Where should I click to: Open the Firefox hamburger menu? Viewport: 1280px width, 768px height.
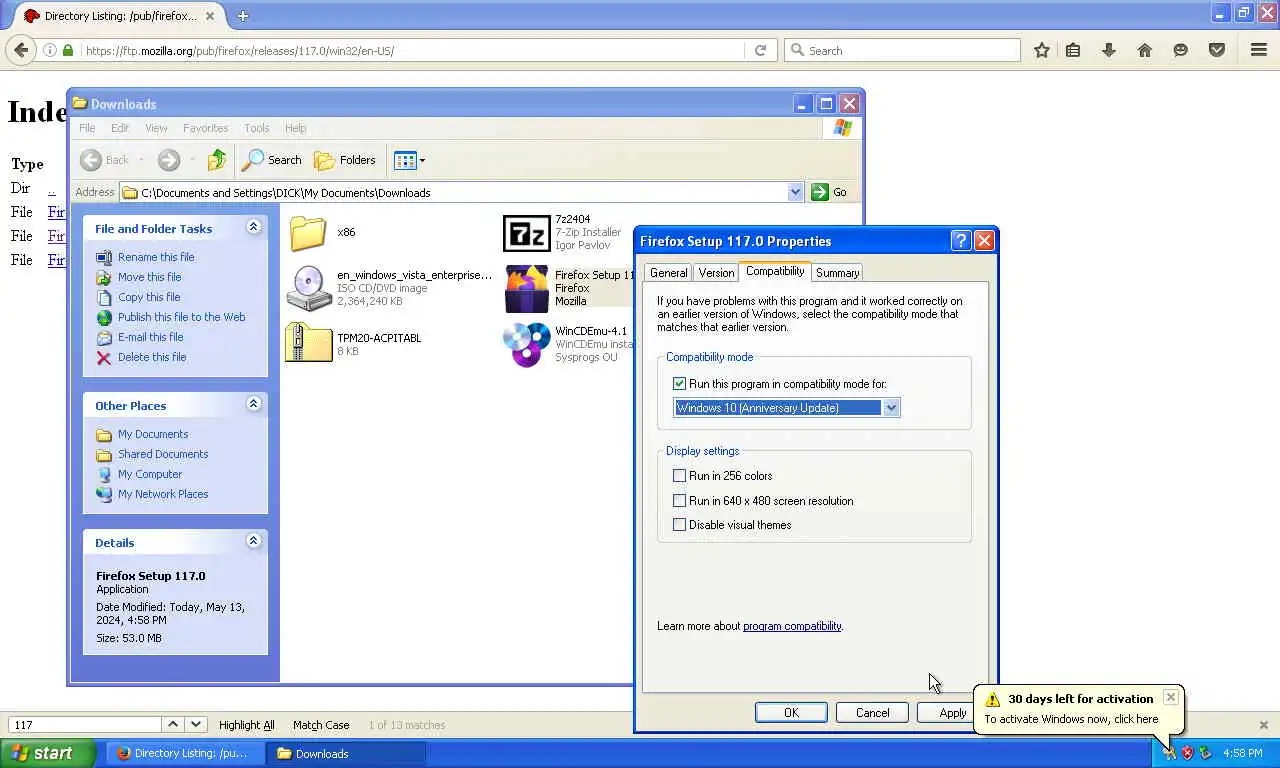pos(1259,50)
